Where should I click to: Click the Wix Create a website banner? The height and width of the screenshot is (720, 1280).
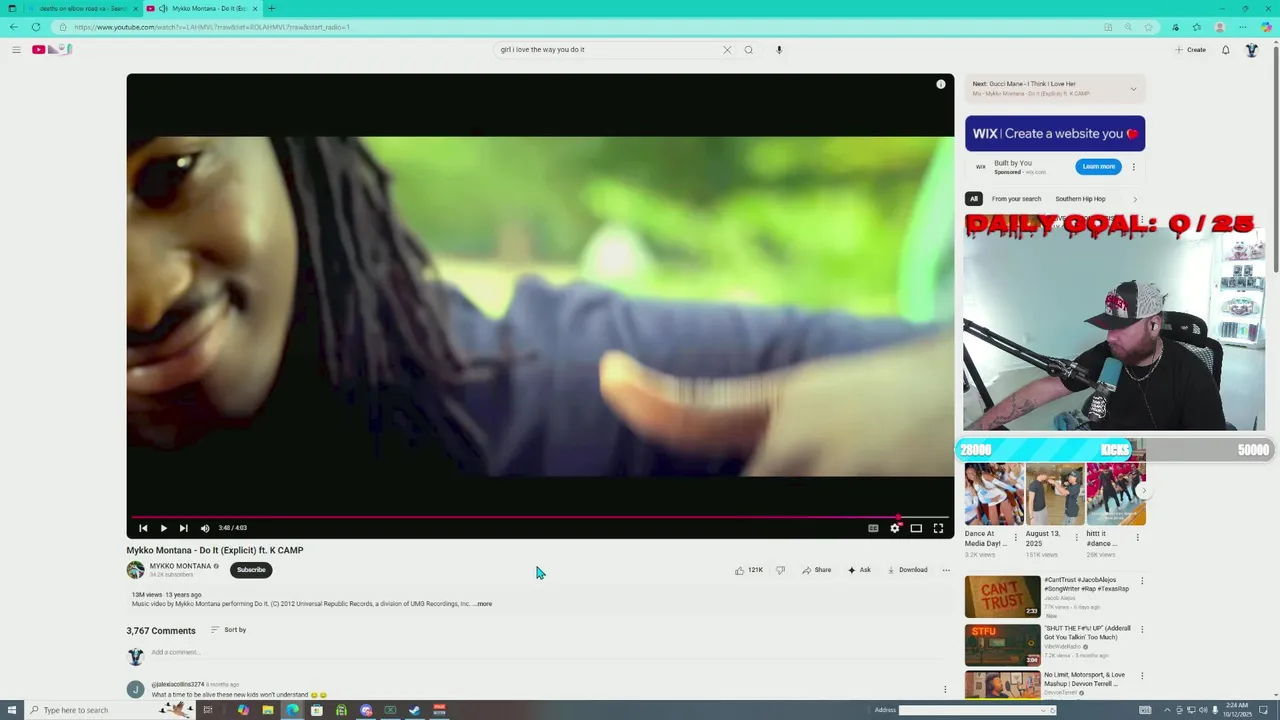1055,133
